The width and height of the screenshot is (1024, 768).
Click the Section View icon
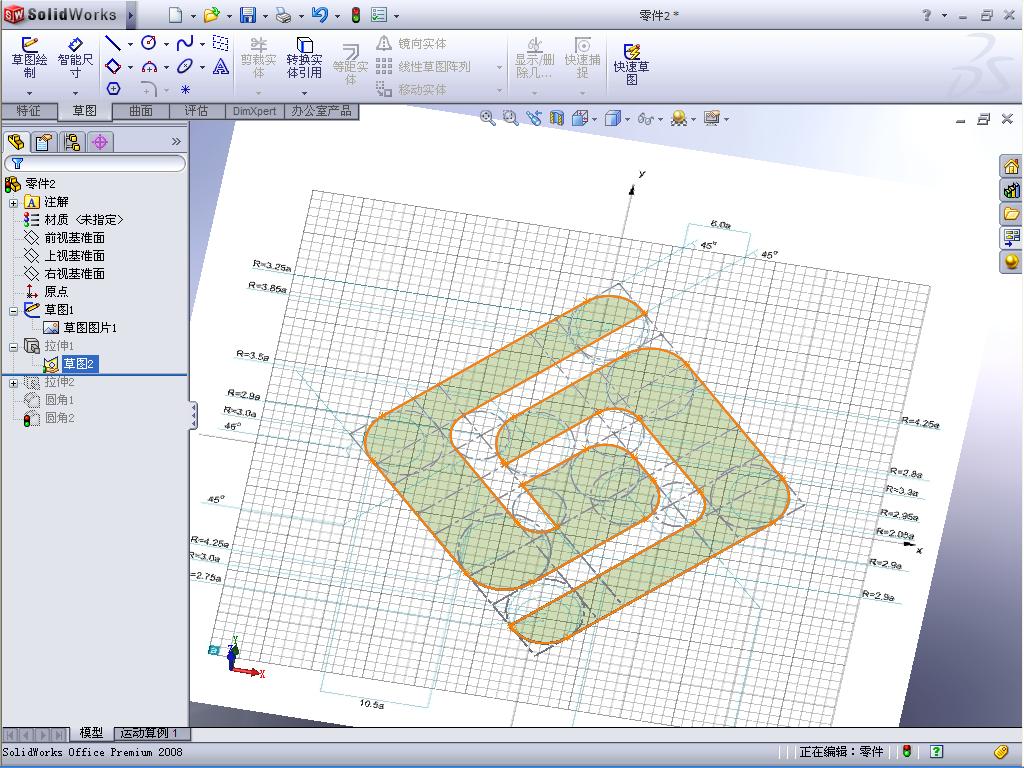tap(556, 118)
